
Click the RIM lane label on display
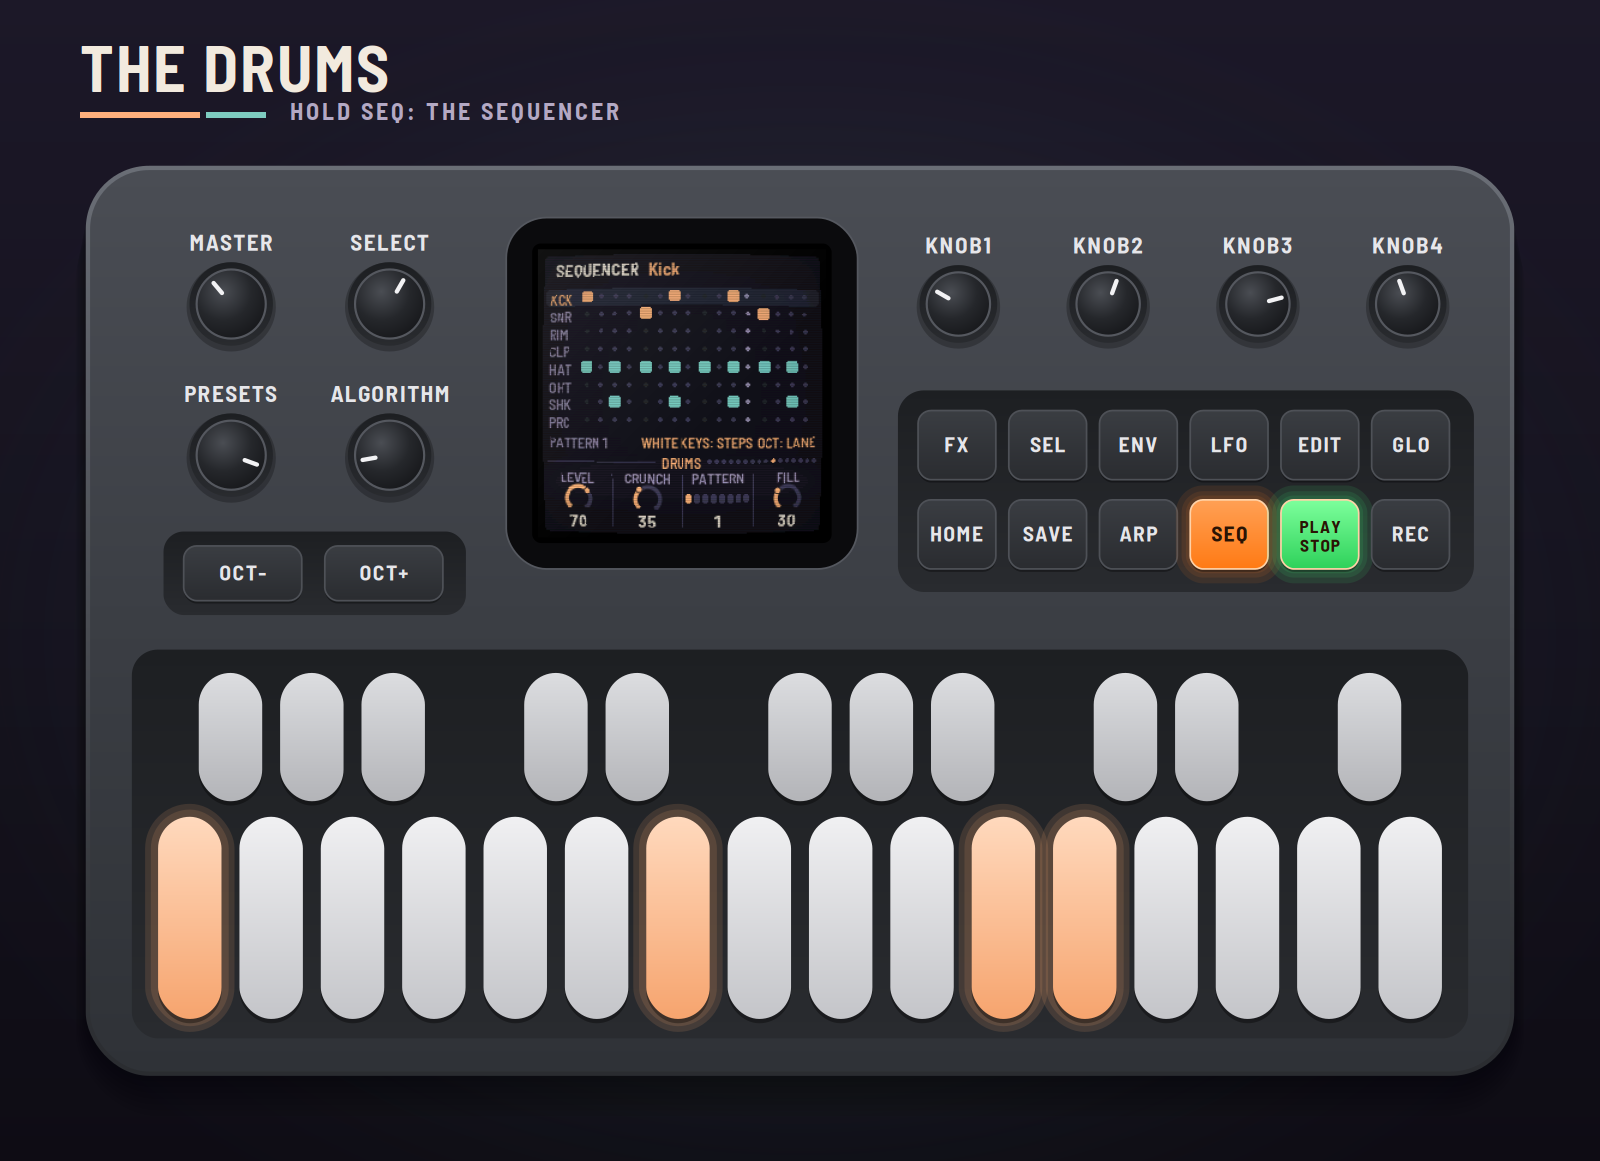point(559,335)
